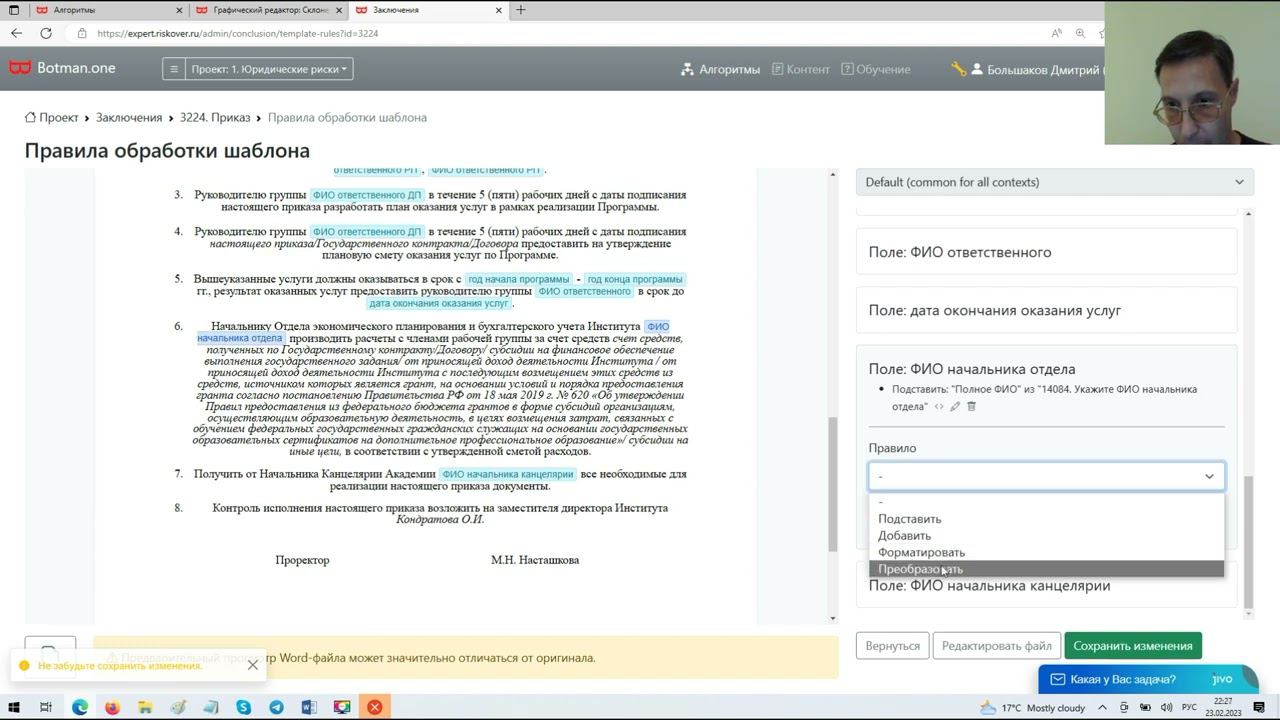Go to Заключения in the breadcrumb
Screen dimensions: 1280x720
[x=129, y=117]
